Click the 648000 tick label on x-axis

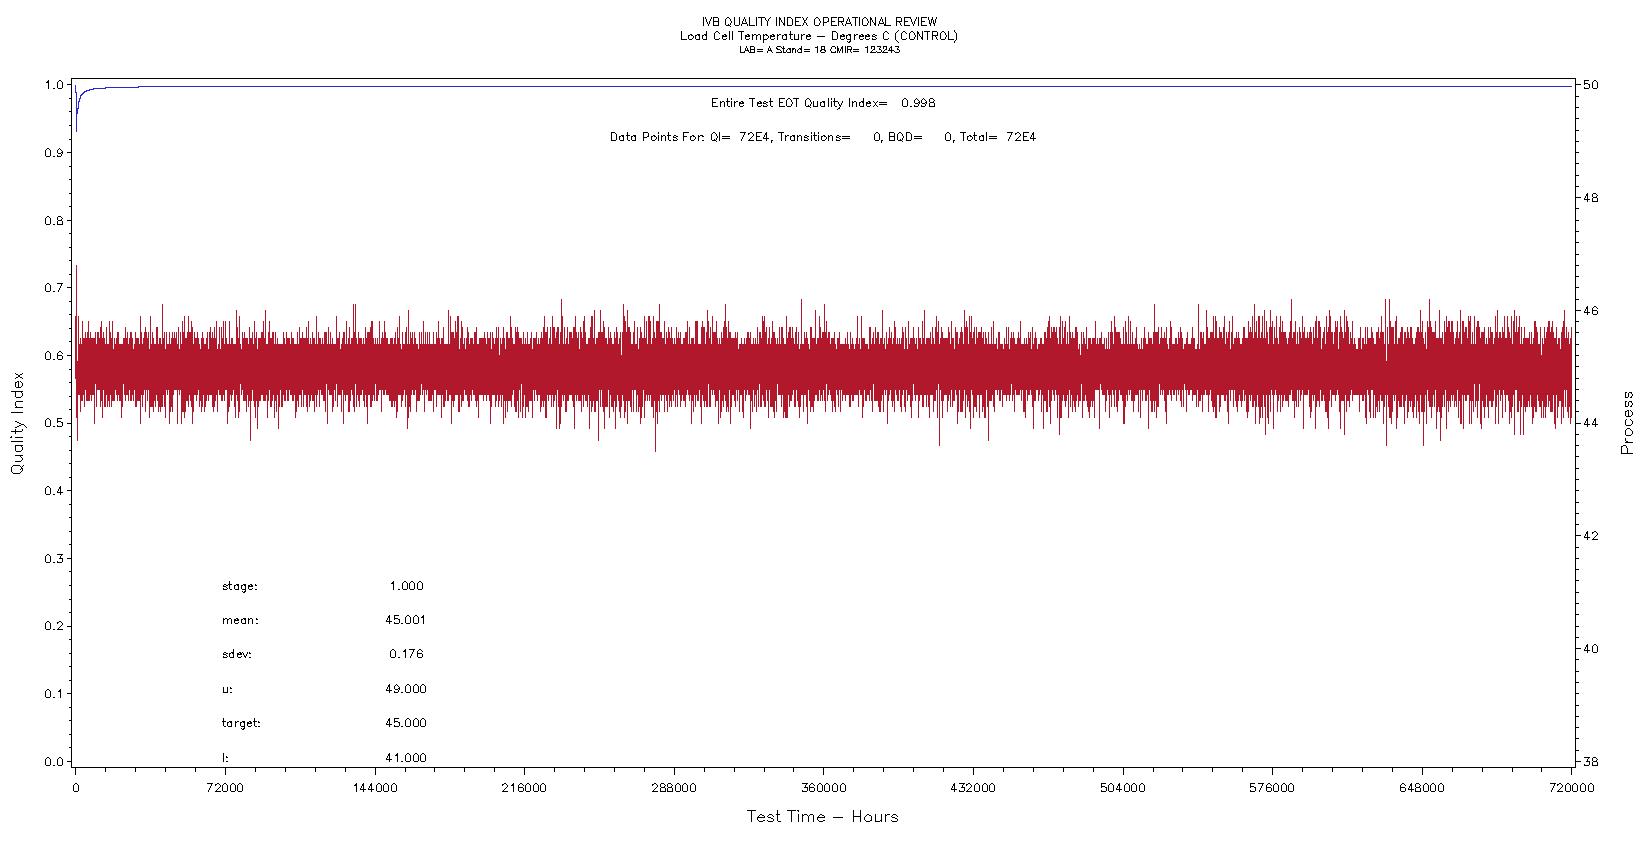[x=1422, y=788]
